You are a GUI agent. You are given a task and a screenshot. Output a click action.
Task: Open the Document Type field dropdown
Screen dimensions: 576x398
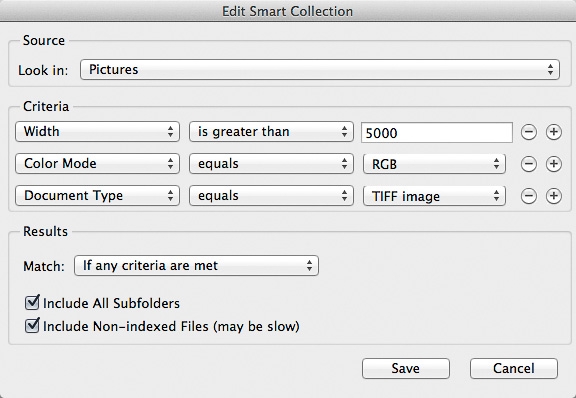pyautogui.click(x=97, y=196)
